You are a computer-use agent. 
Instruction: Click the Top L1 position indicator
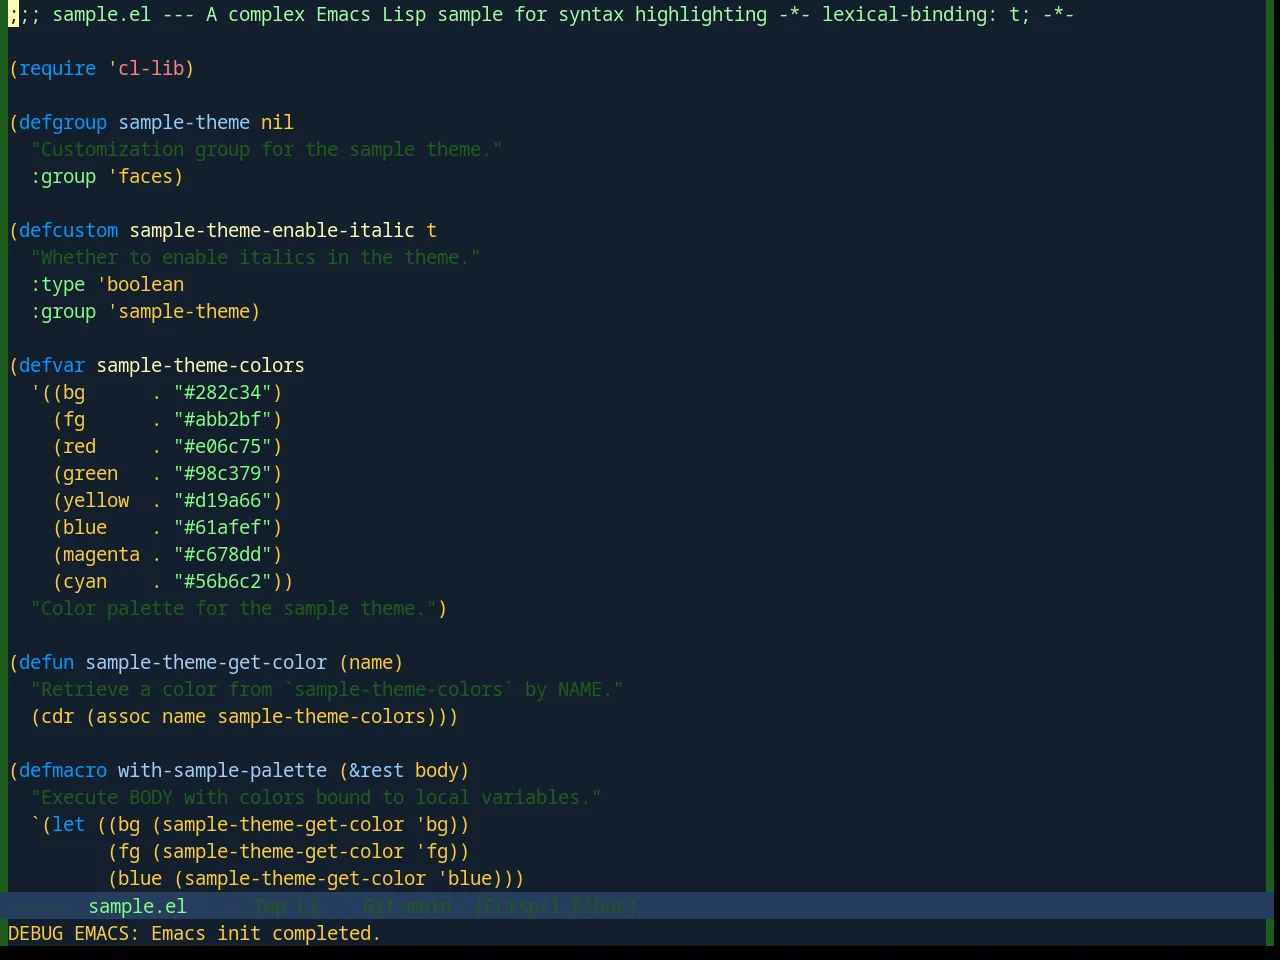click(x=286, y=906)
